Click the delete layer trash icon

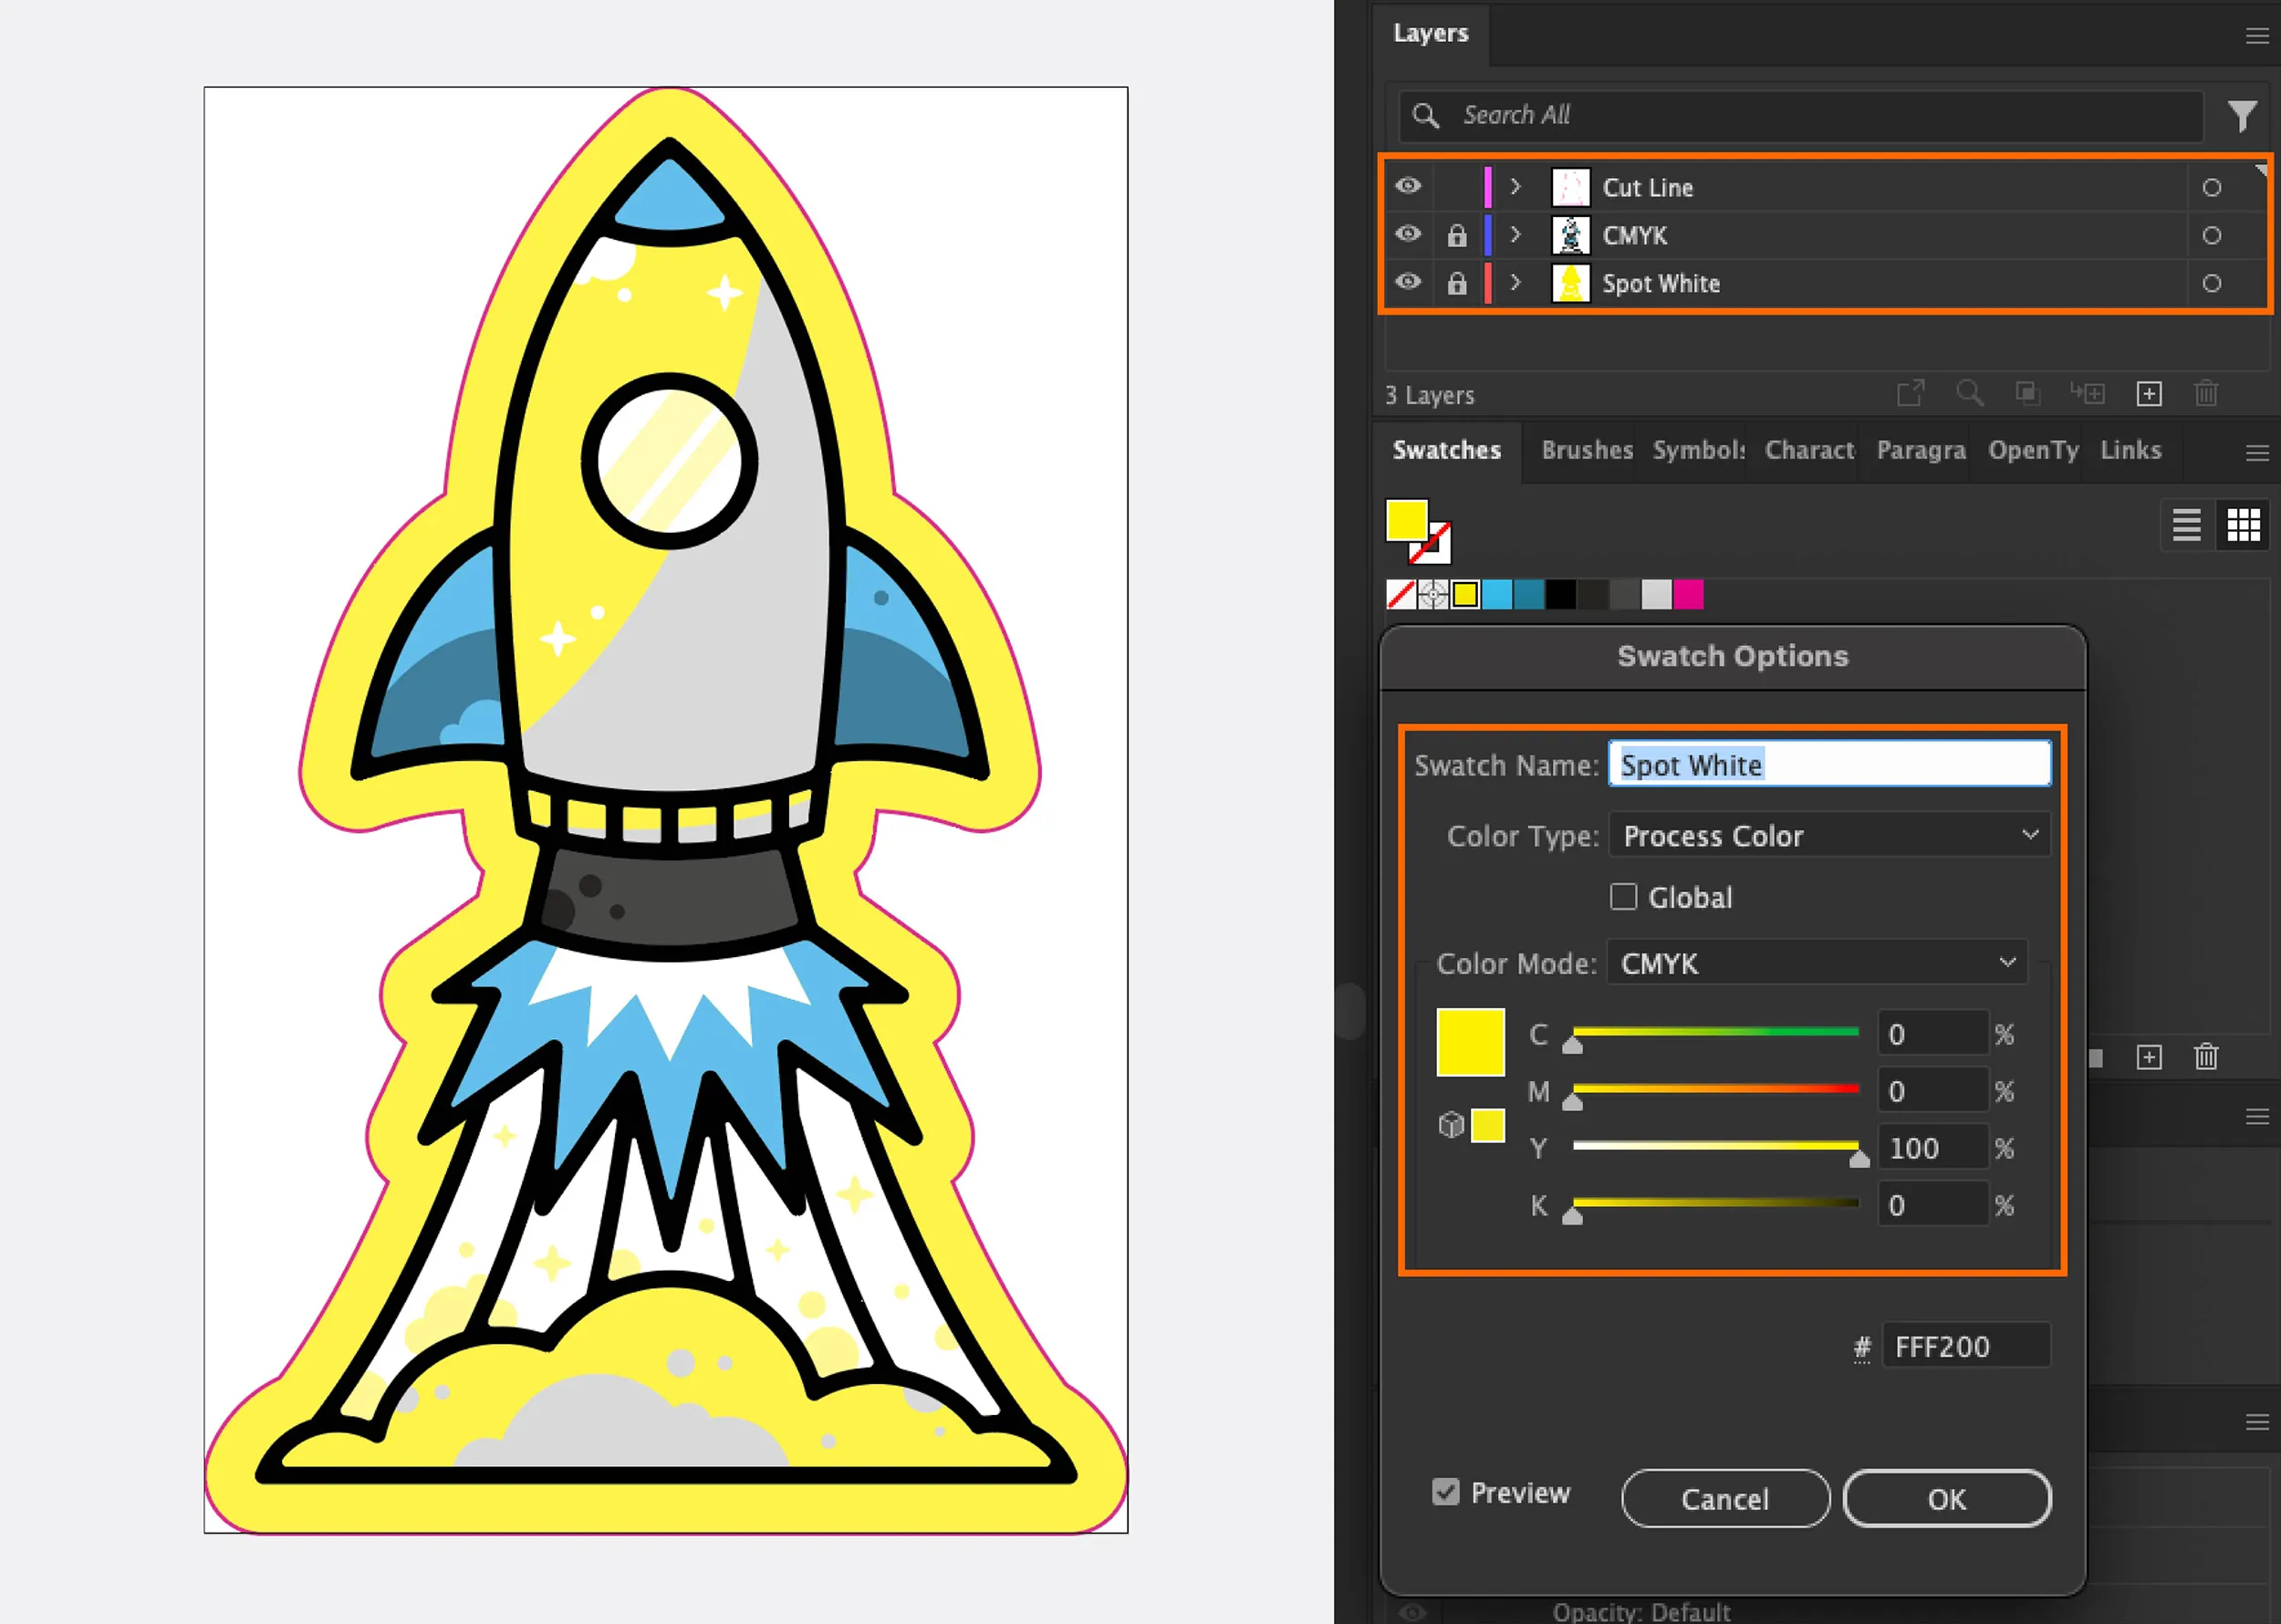2206,394
